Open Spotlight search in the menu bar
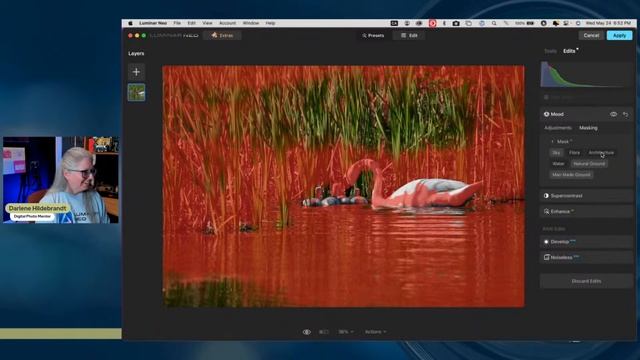This screenshot has width=640, height=360. [x=494, y=23]
